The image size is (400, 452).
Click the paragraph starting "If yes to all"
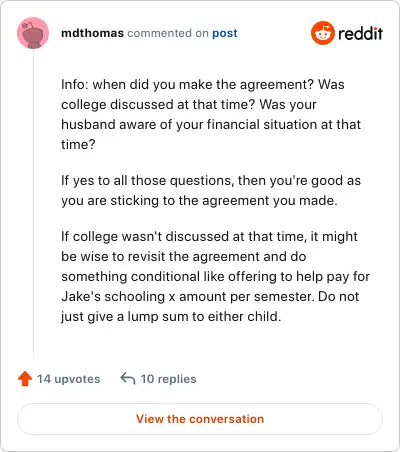point(211,190)
